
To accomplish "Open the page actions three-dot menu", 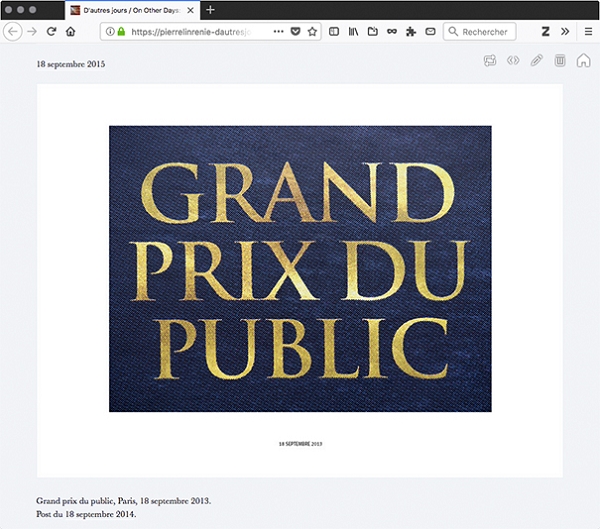I will [x=278, y=32].
